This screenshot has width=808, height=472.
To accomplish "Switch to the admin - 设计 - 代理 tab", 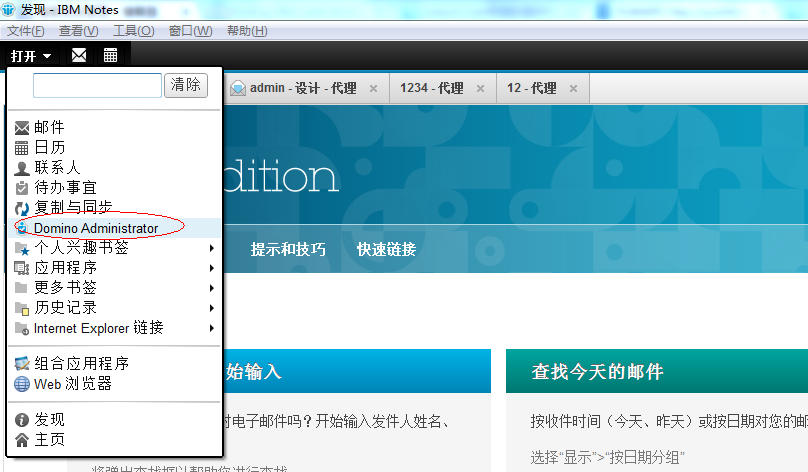I will [x=306, y=89].
